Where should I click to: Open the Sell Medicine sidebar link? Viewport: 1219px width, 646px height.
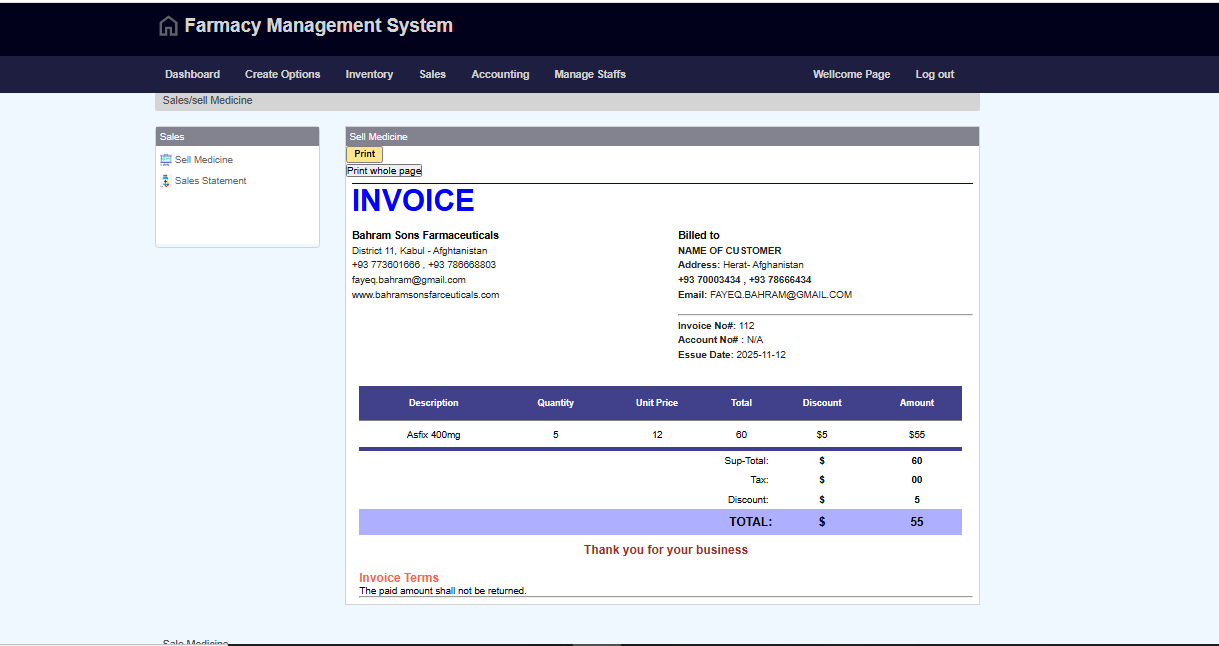point(204,160)
